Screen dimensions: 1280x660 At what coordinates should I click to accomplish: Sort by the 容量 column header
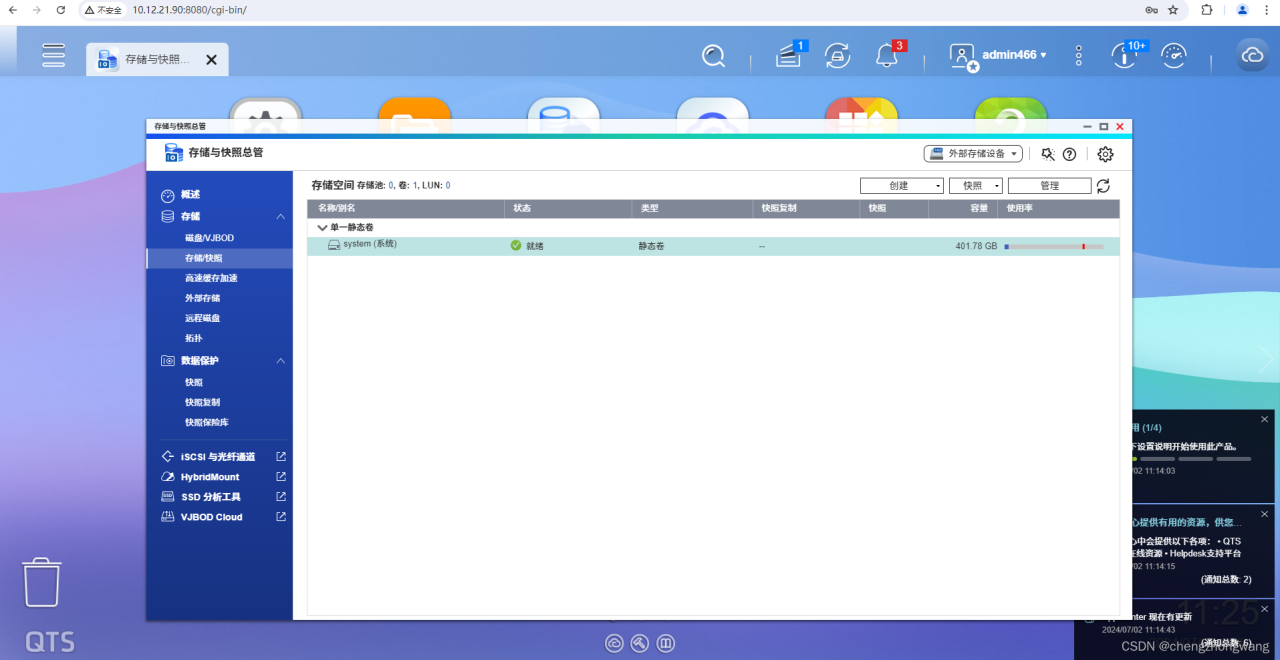(x=964, y=209)
